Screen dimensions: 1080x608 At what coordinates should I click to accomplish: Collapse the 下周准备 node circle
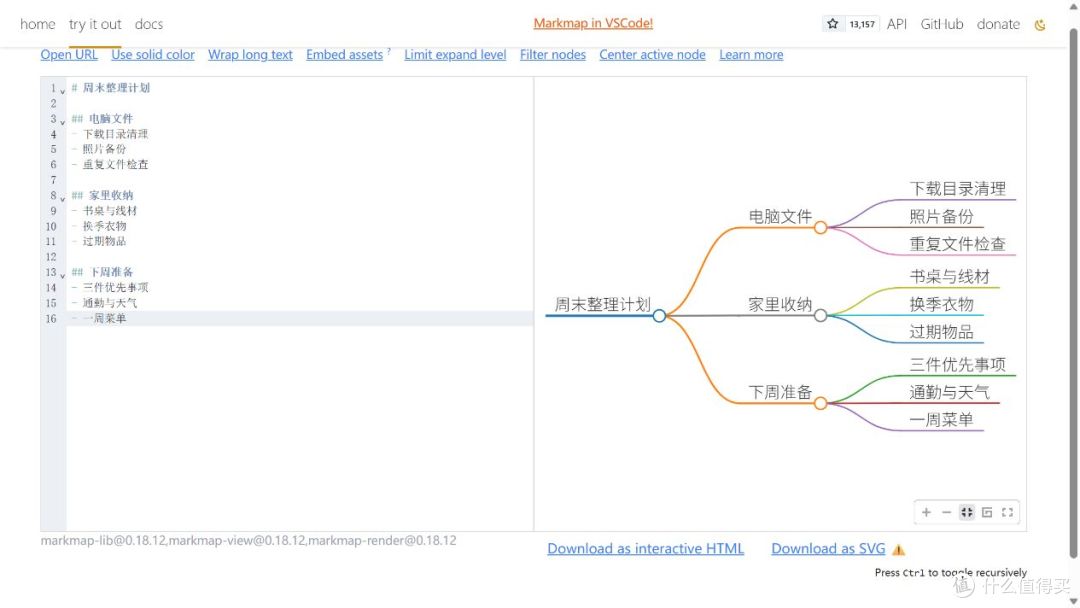pos(820,403)
